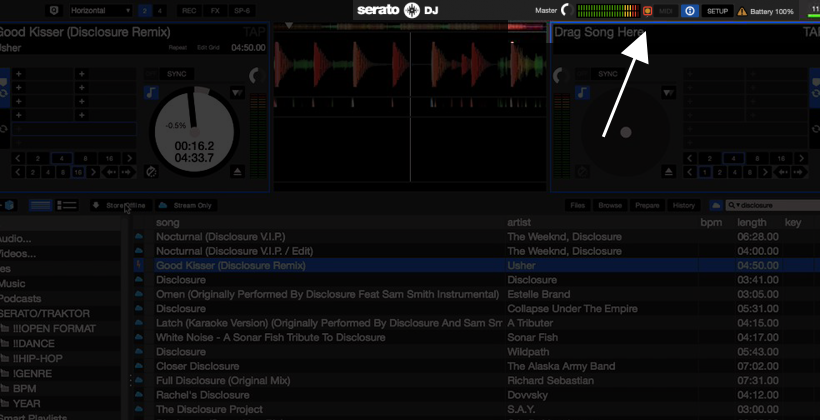Viewport: 820px width, 420px height.
Task: Click the orange limiter warning icon beside master meter
Action: coord(647,10)
